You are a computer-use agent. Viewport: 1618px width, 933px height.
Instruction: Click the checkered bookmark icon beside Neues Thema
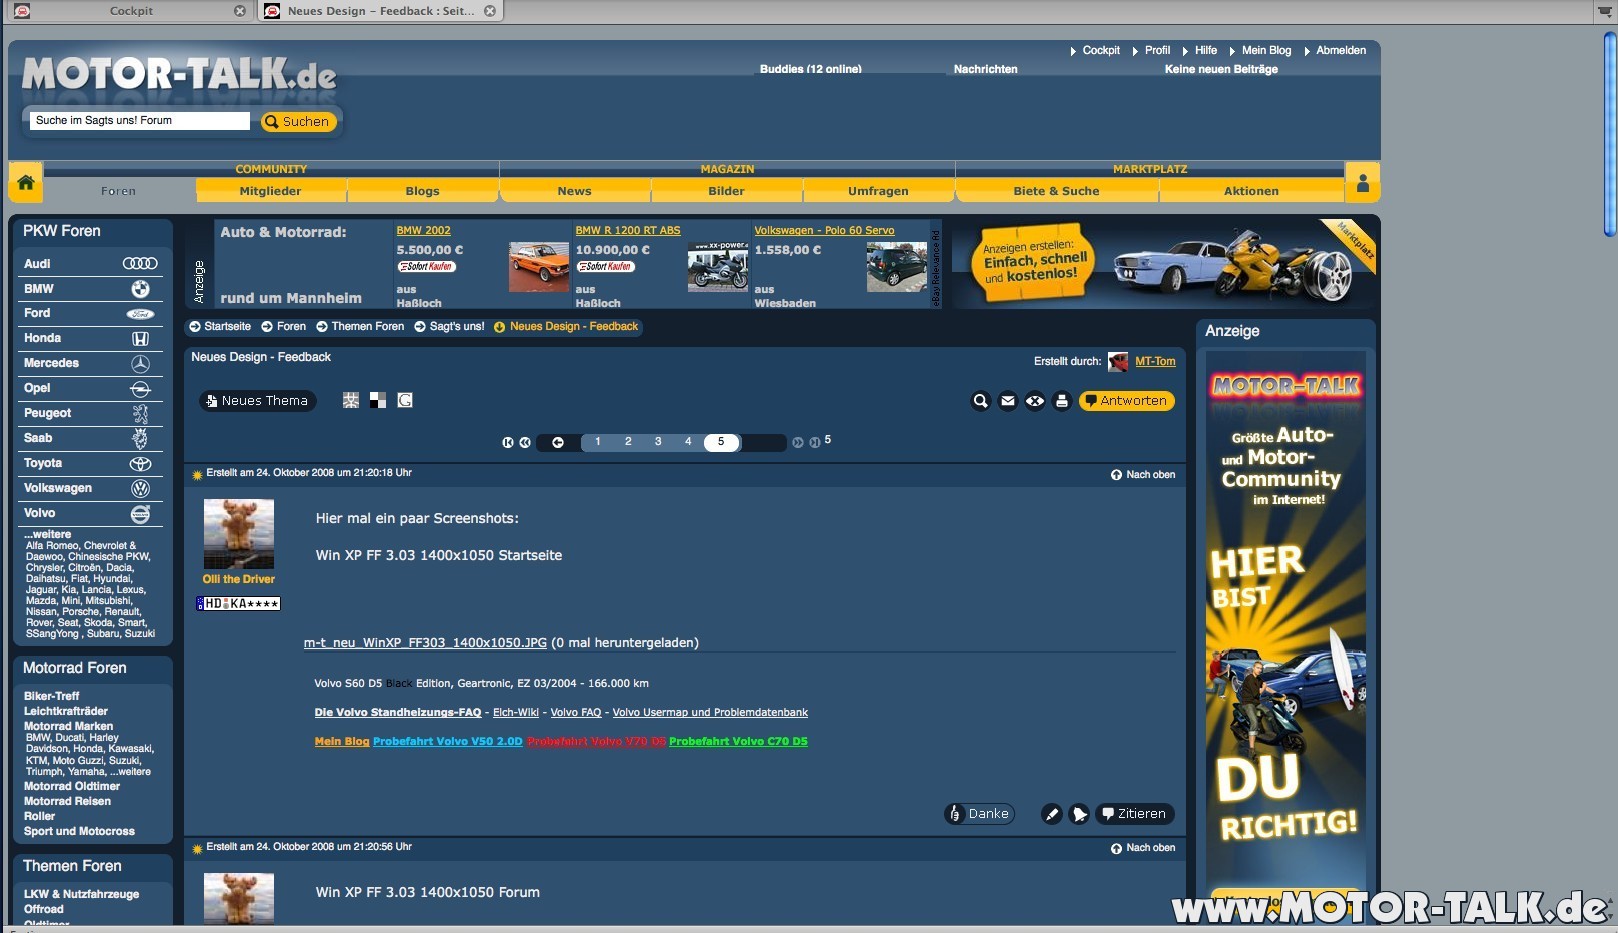(378, 400)
